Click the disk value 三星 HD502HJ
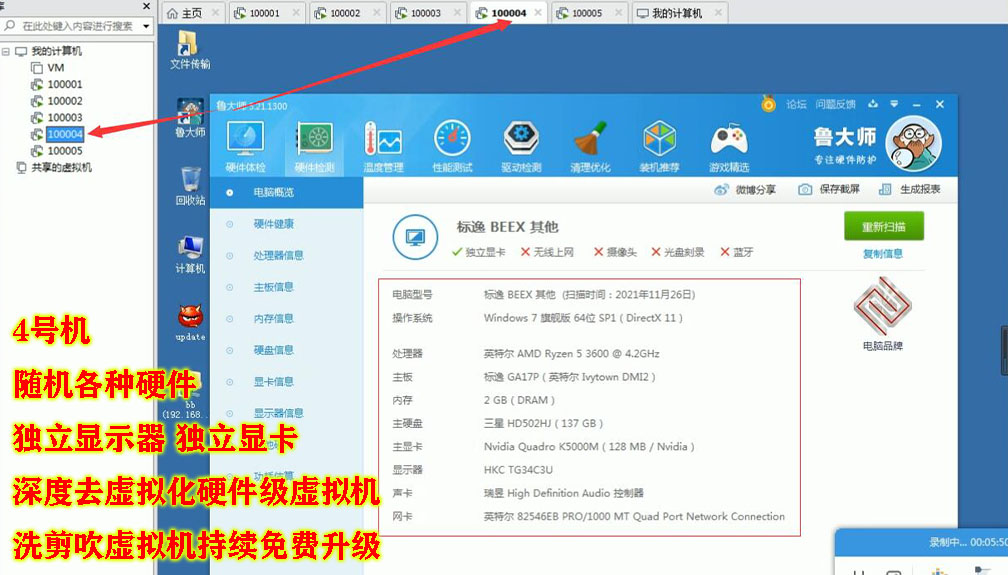This screenshot has height=575, width=1008. click(x=543, y=423)
